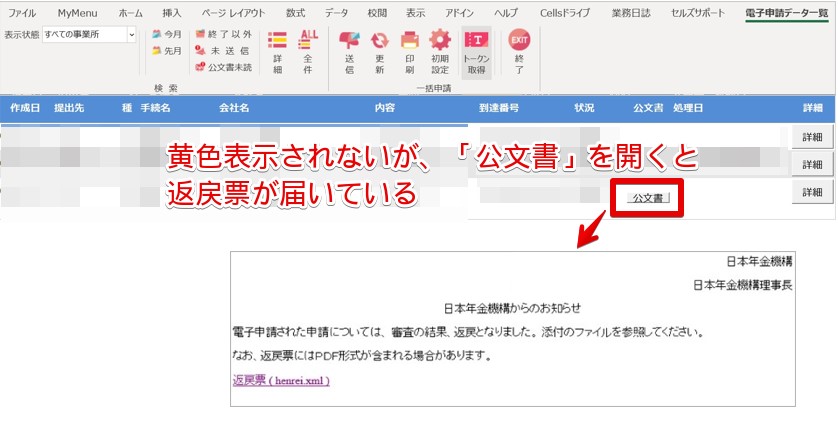Switch to the 挿入 tab

(172, 13)
